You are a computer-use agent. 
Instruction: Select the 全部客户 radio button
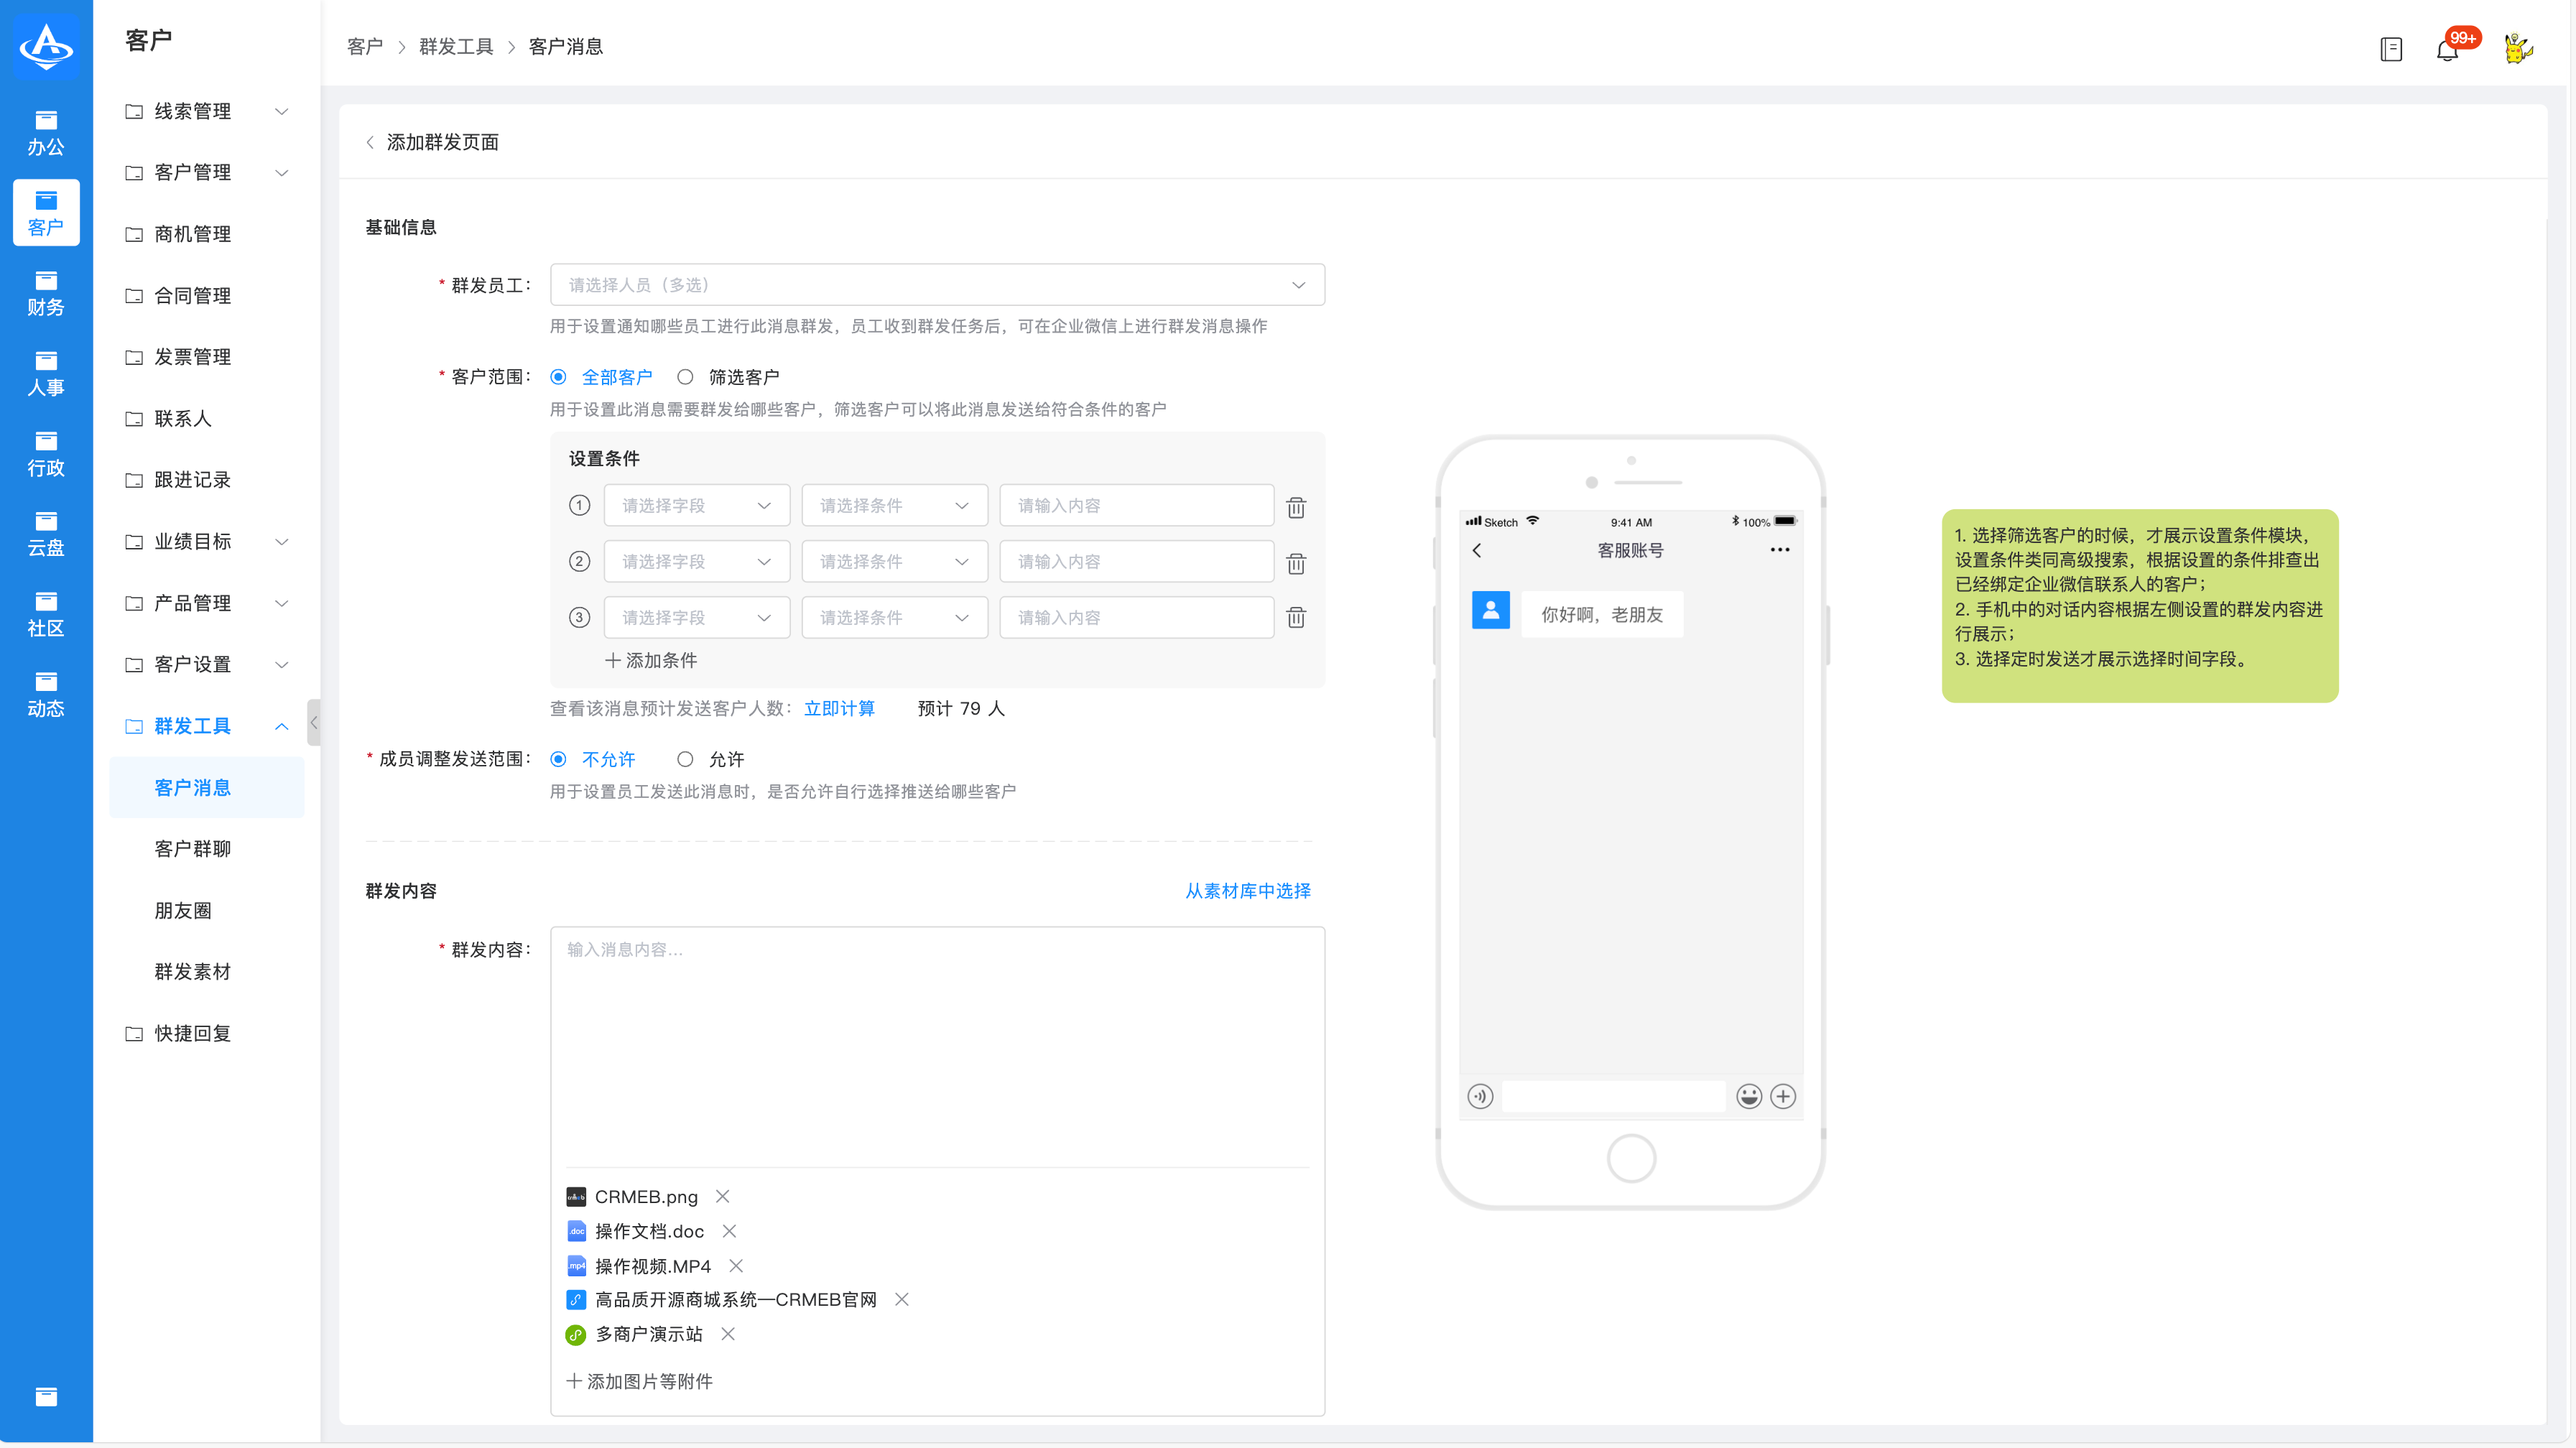tap(559, 377)
